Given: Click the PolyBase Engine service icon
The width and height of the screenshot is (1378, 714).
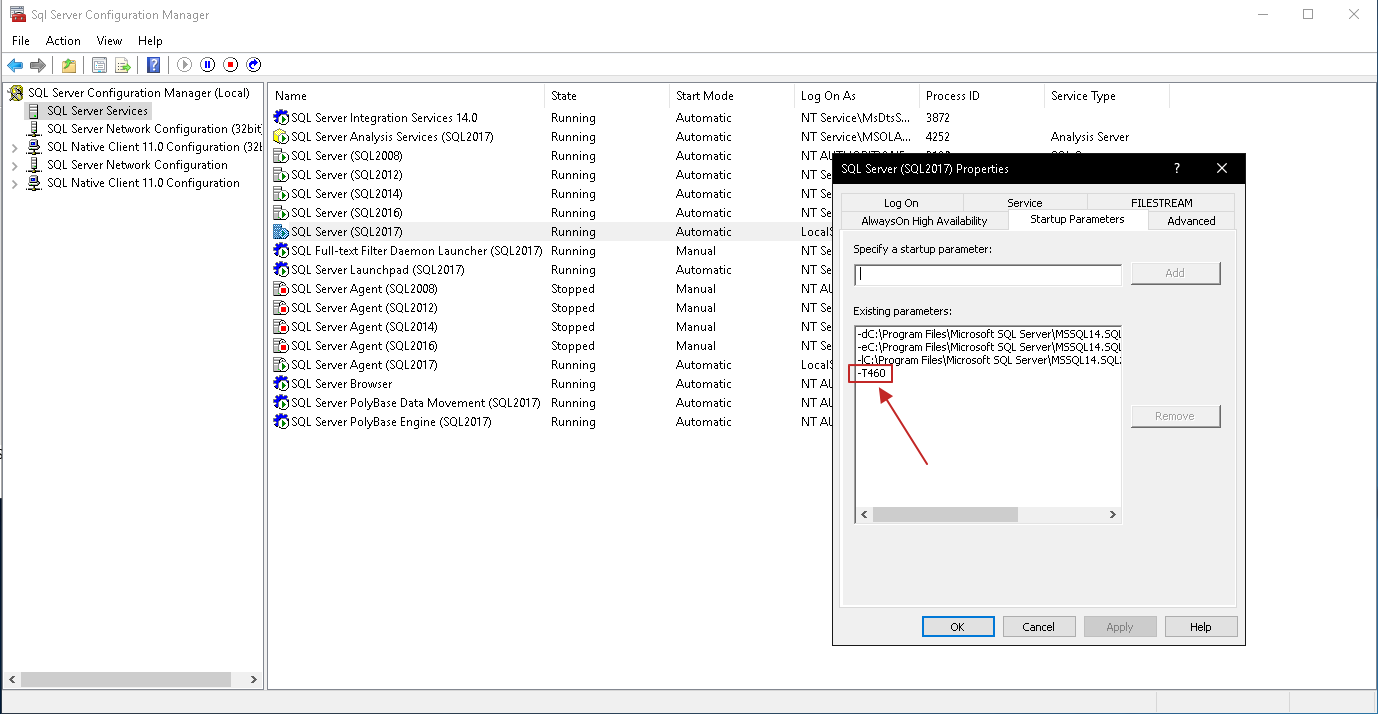Looking at the screenshot, I should 281,422.
